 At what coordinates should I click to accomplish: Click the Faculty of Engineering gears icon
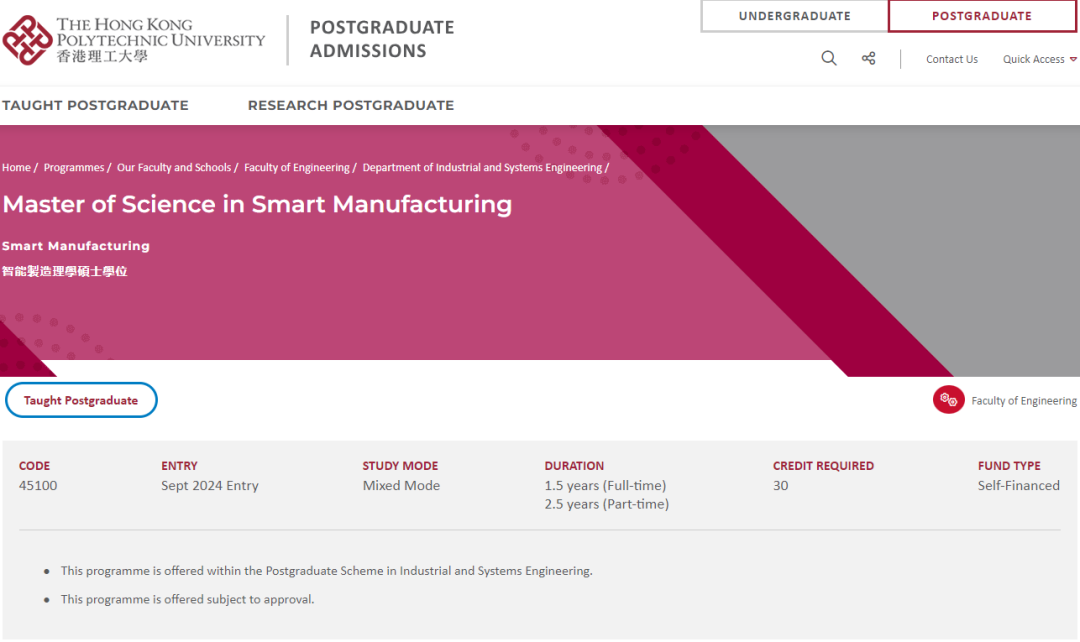948,400
